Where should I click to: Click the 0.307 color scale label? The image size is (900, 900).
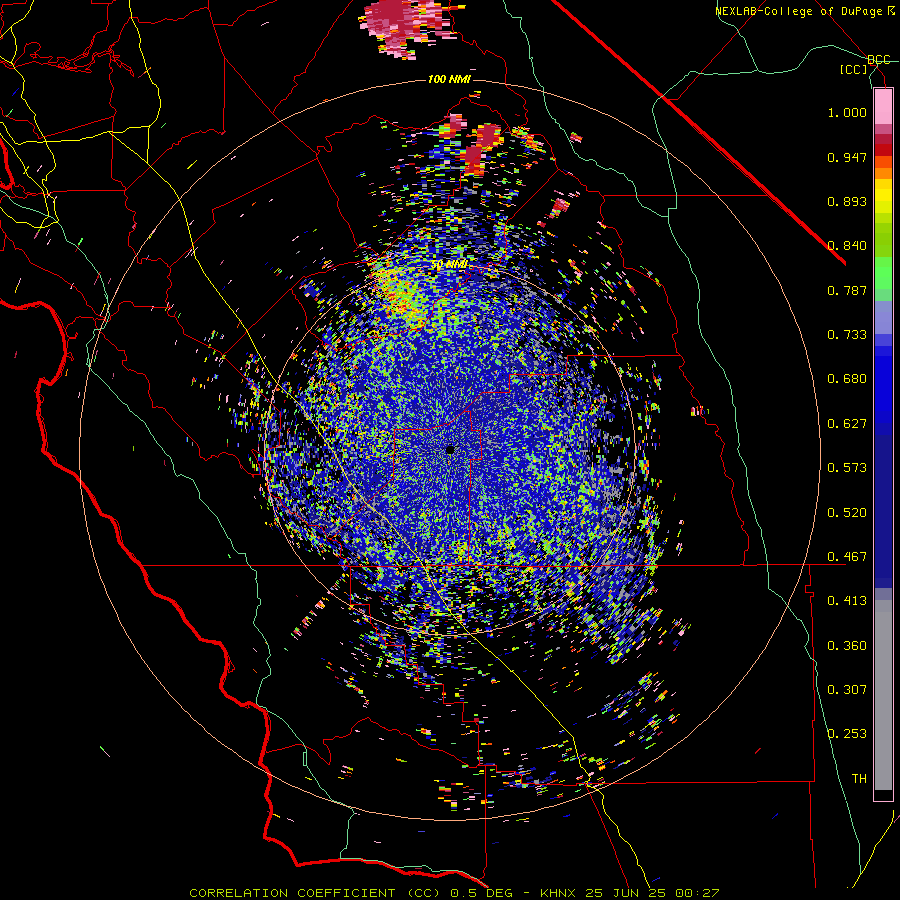[847, 690]
